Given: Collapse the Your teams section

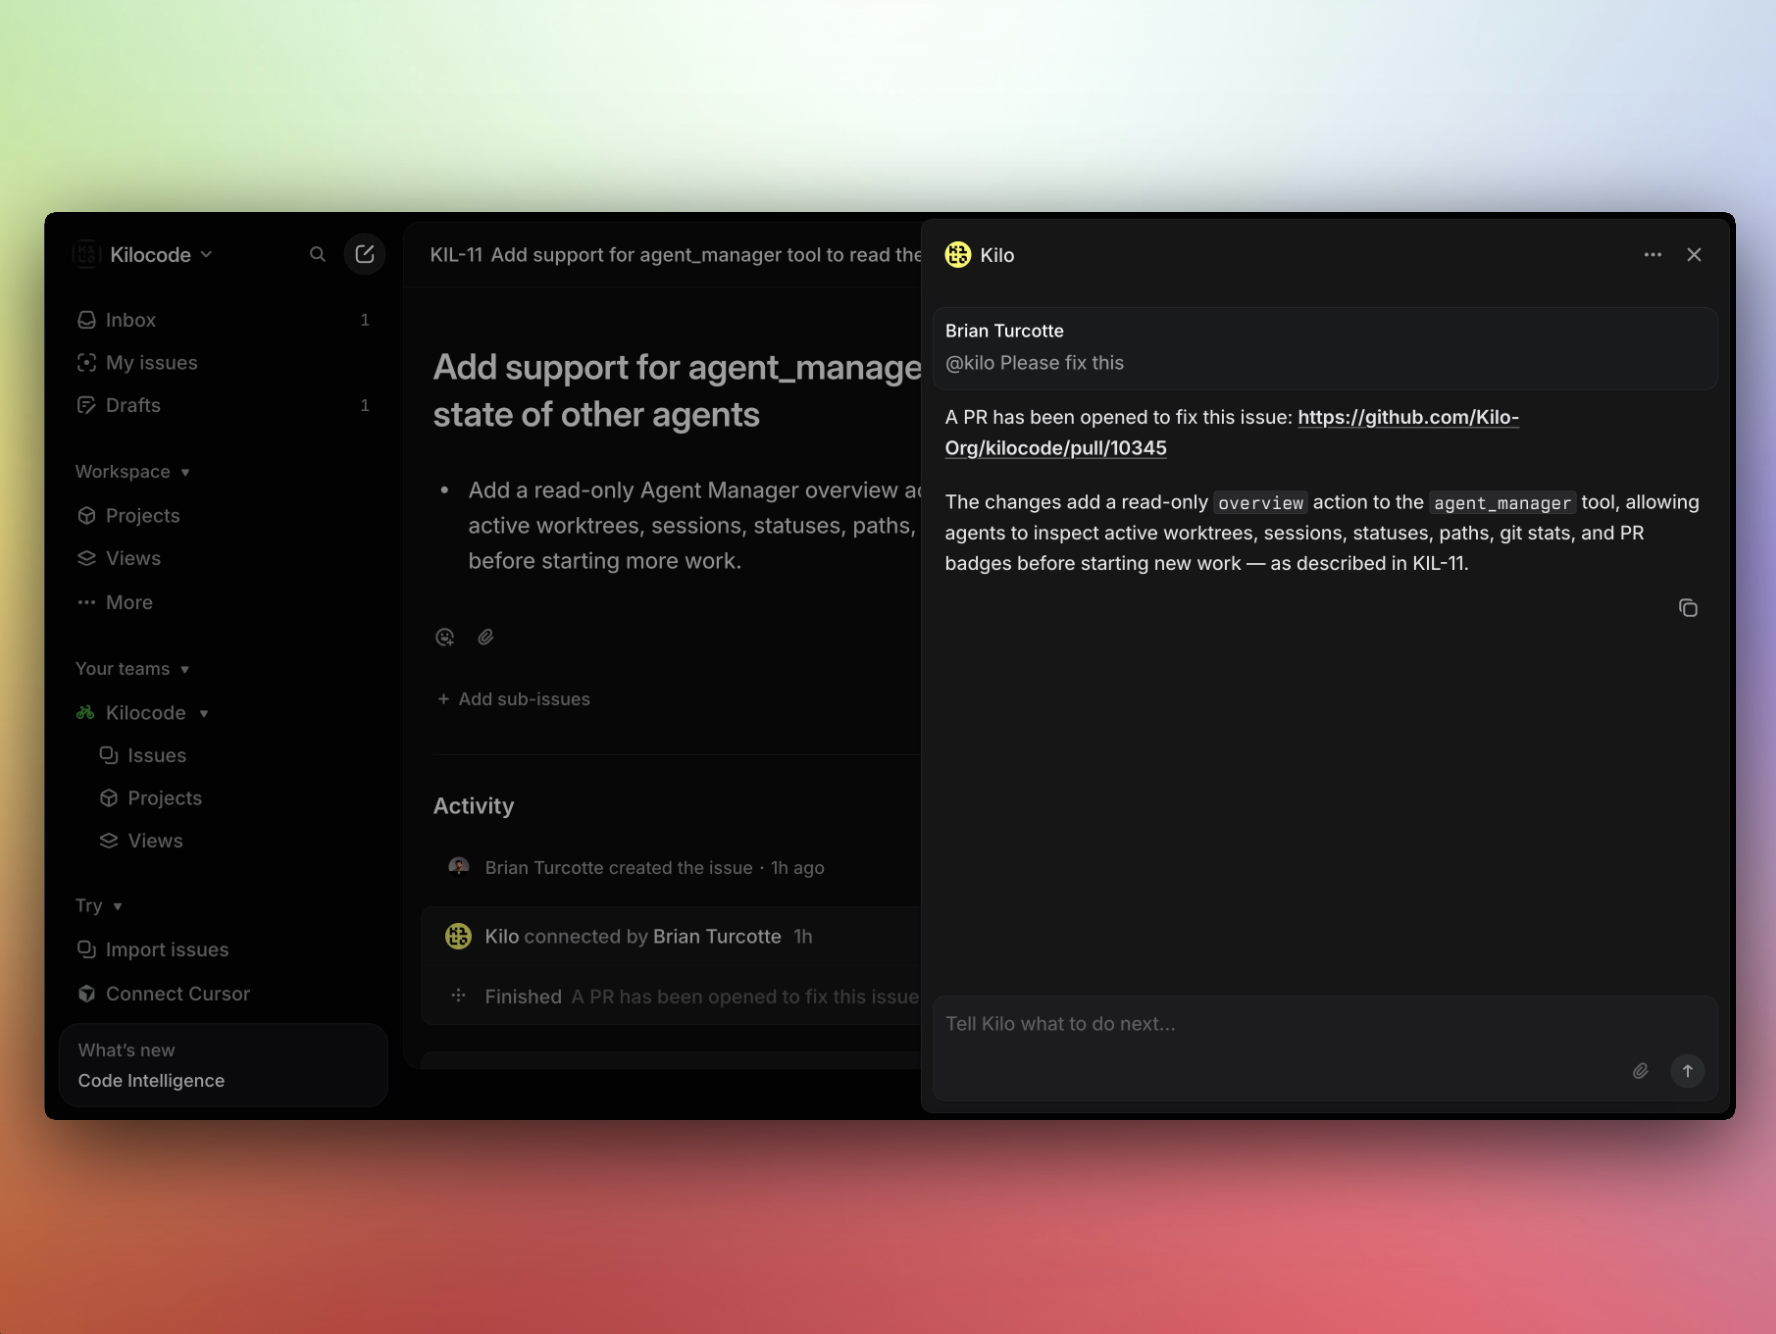Looking at the screenshot, I should point(133,669).
